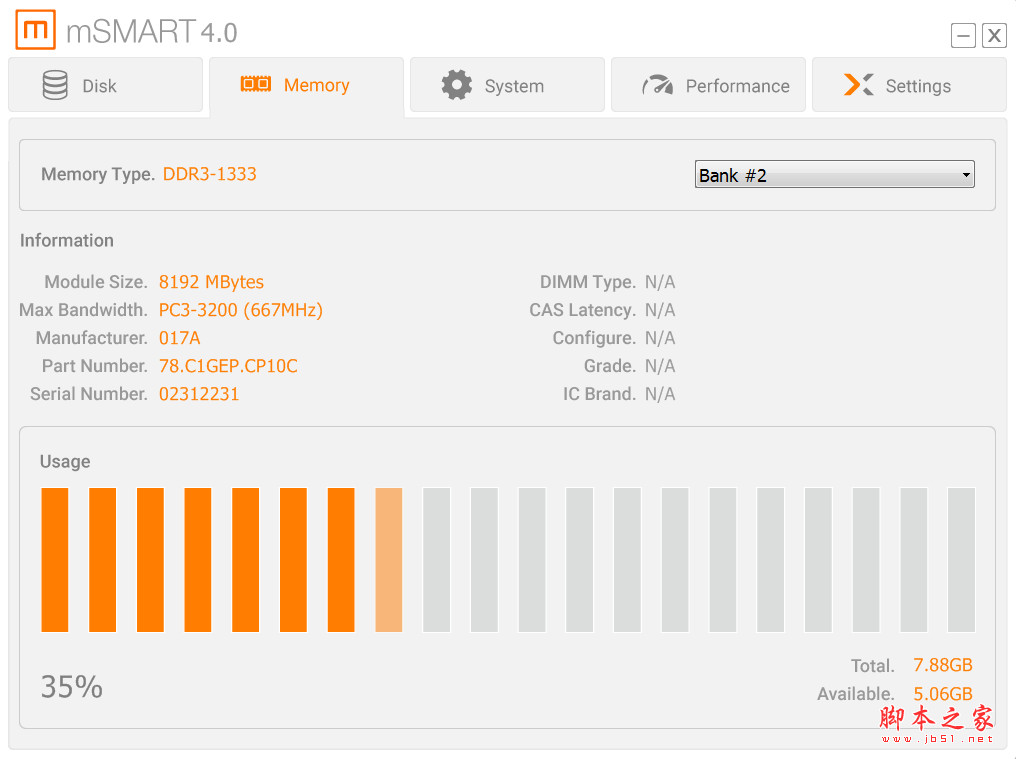
Task: Click the Memory chip icon
Action: [256, 84]
